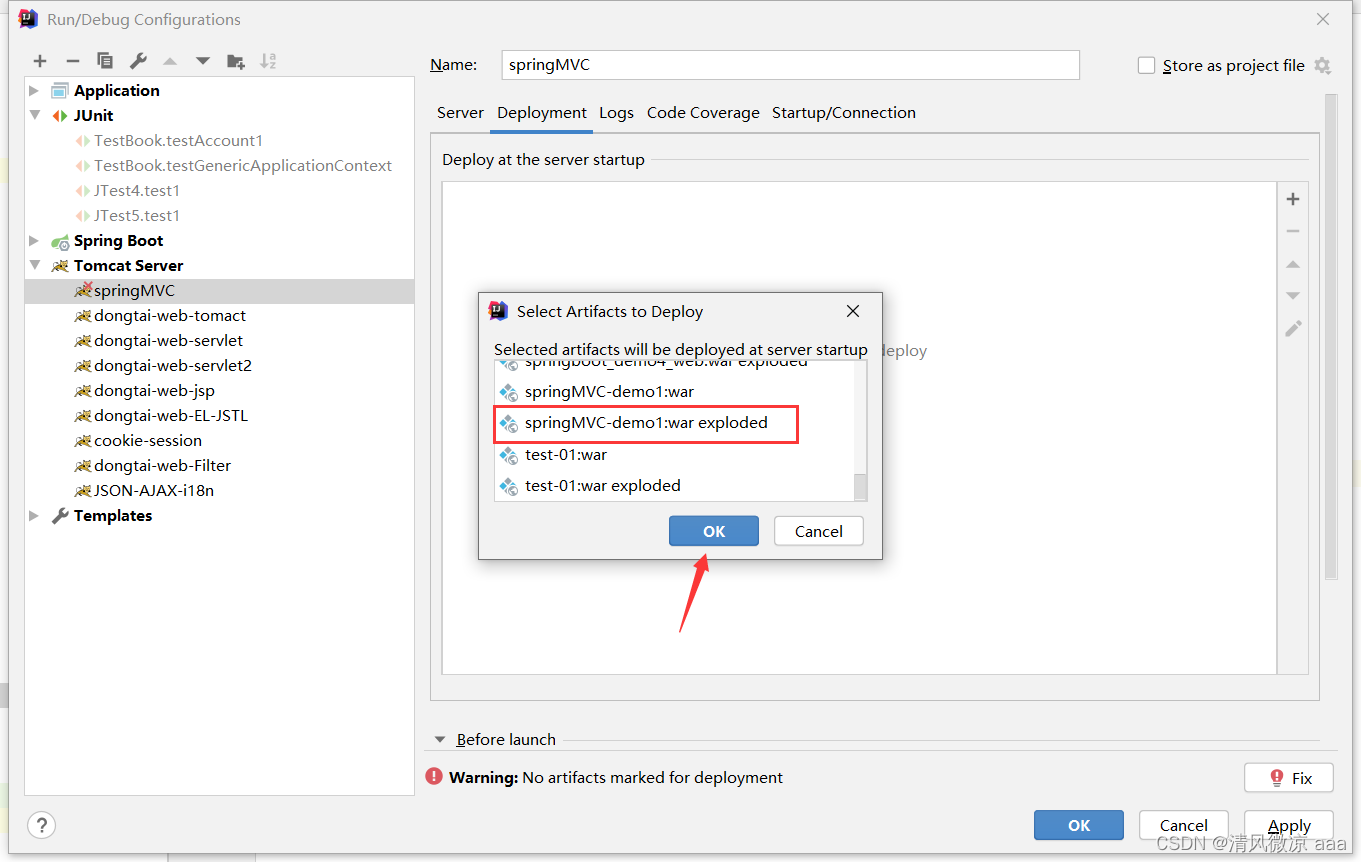Select TestBook.testGenericApplicationContext entry
Viewport: 1361px width, 862px height.
tap(220, 165)
